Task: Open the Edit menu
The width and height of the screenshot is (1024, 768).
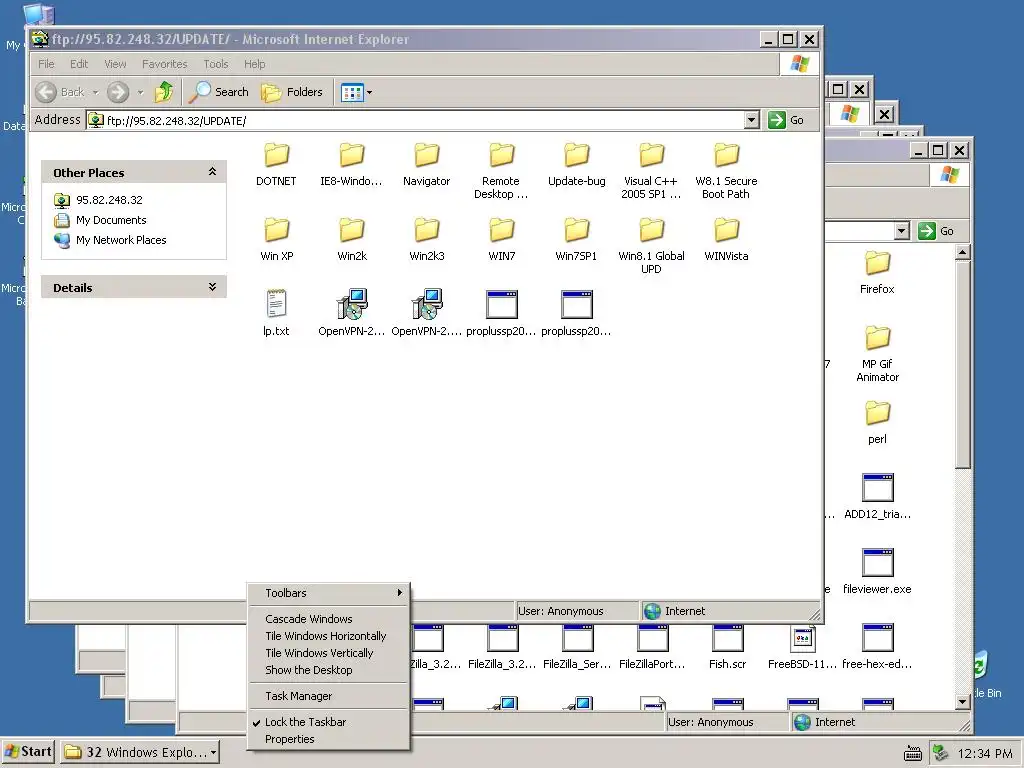Action: tap(79, 64)
